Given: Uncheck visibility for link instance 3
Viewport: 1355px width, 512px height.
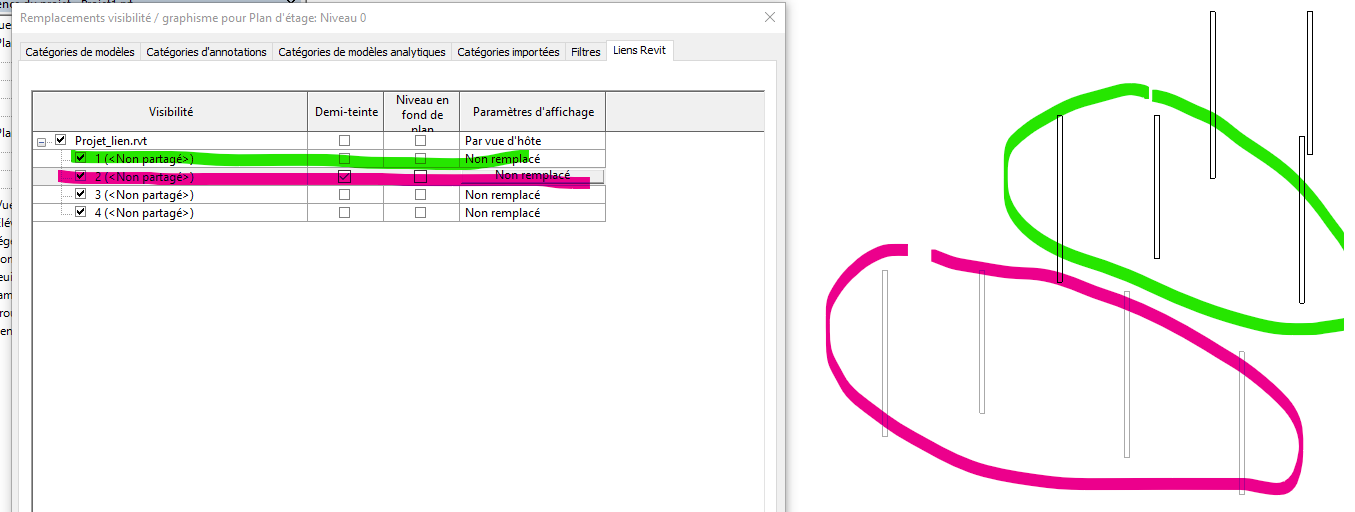Looking at the screenshot, I should click(81, 195).
